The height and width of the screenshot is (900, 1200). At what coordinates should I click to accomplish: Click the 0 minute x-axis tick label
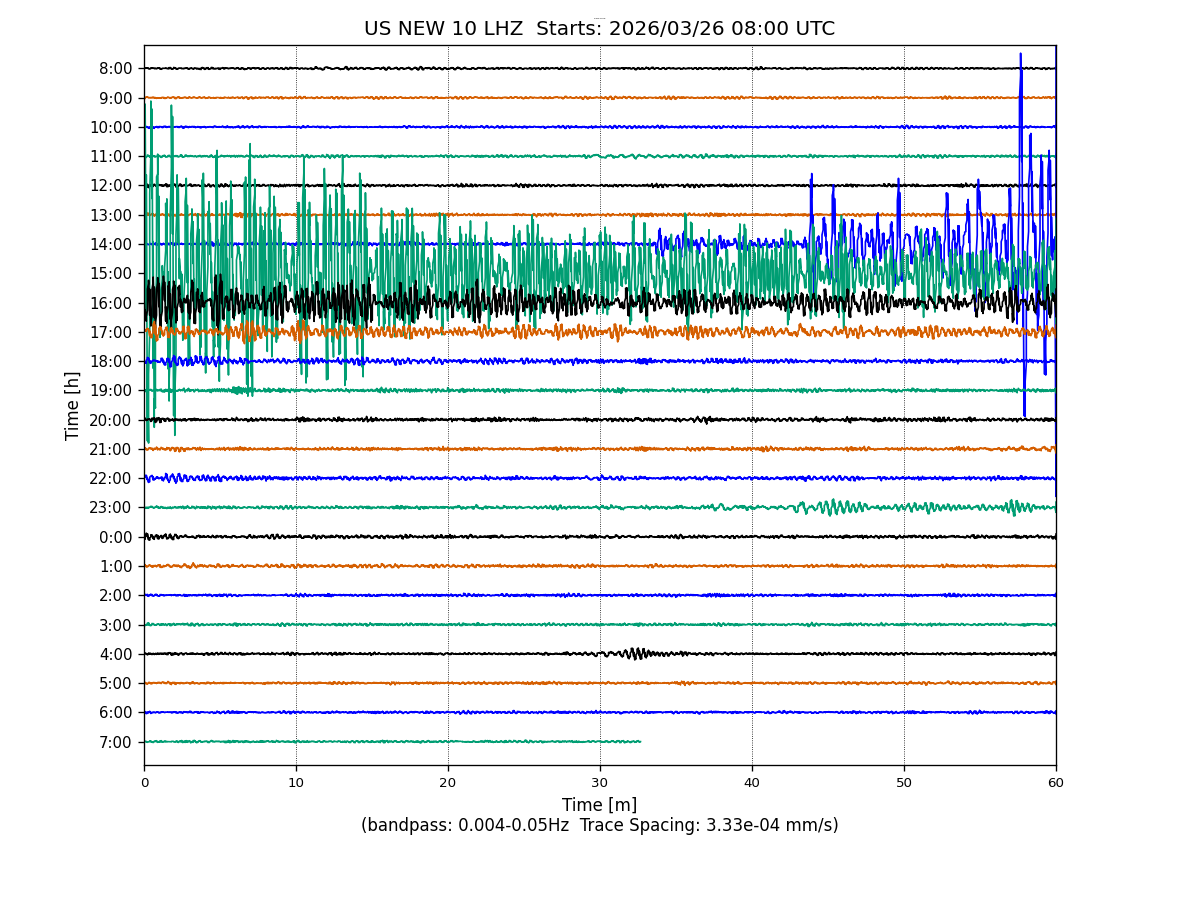(x=144, y=783)
